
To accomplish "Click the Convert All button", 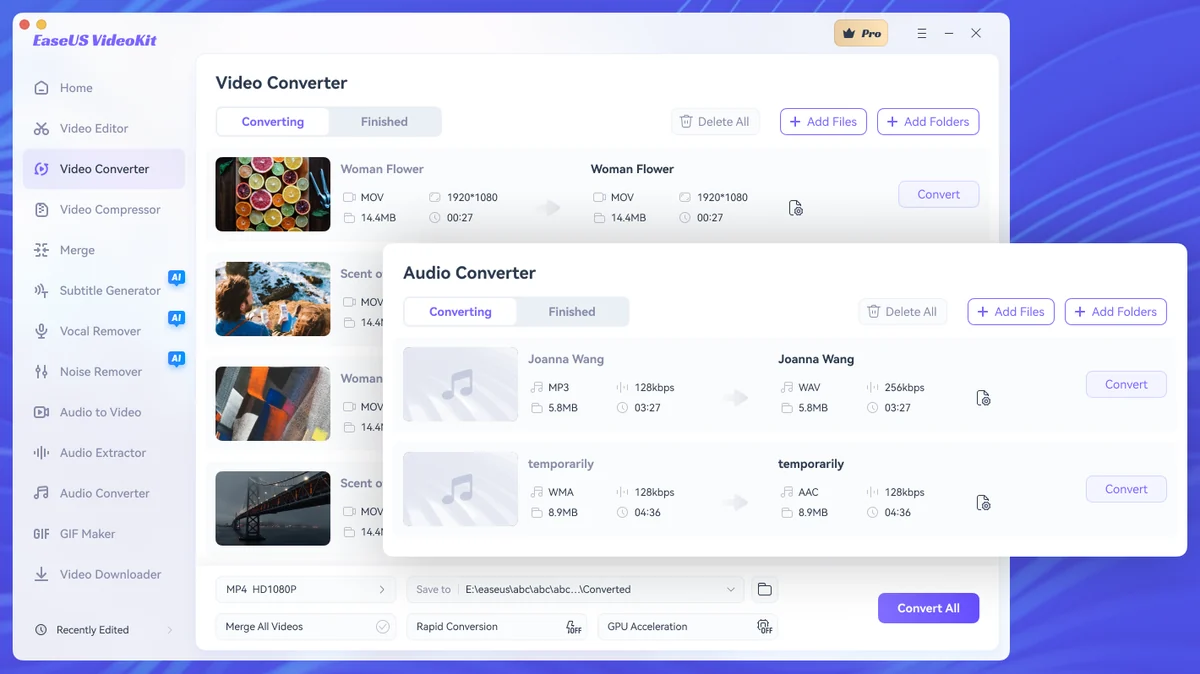I will pyautogui.click(x=928, y=608).
